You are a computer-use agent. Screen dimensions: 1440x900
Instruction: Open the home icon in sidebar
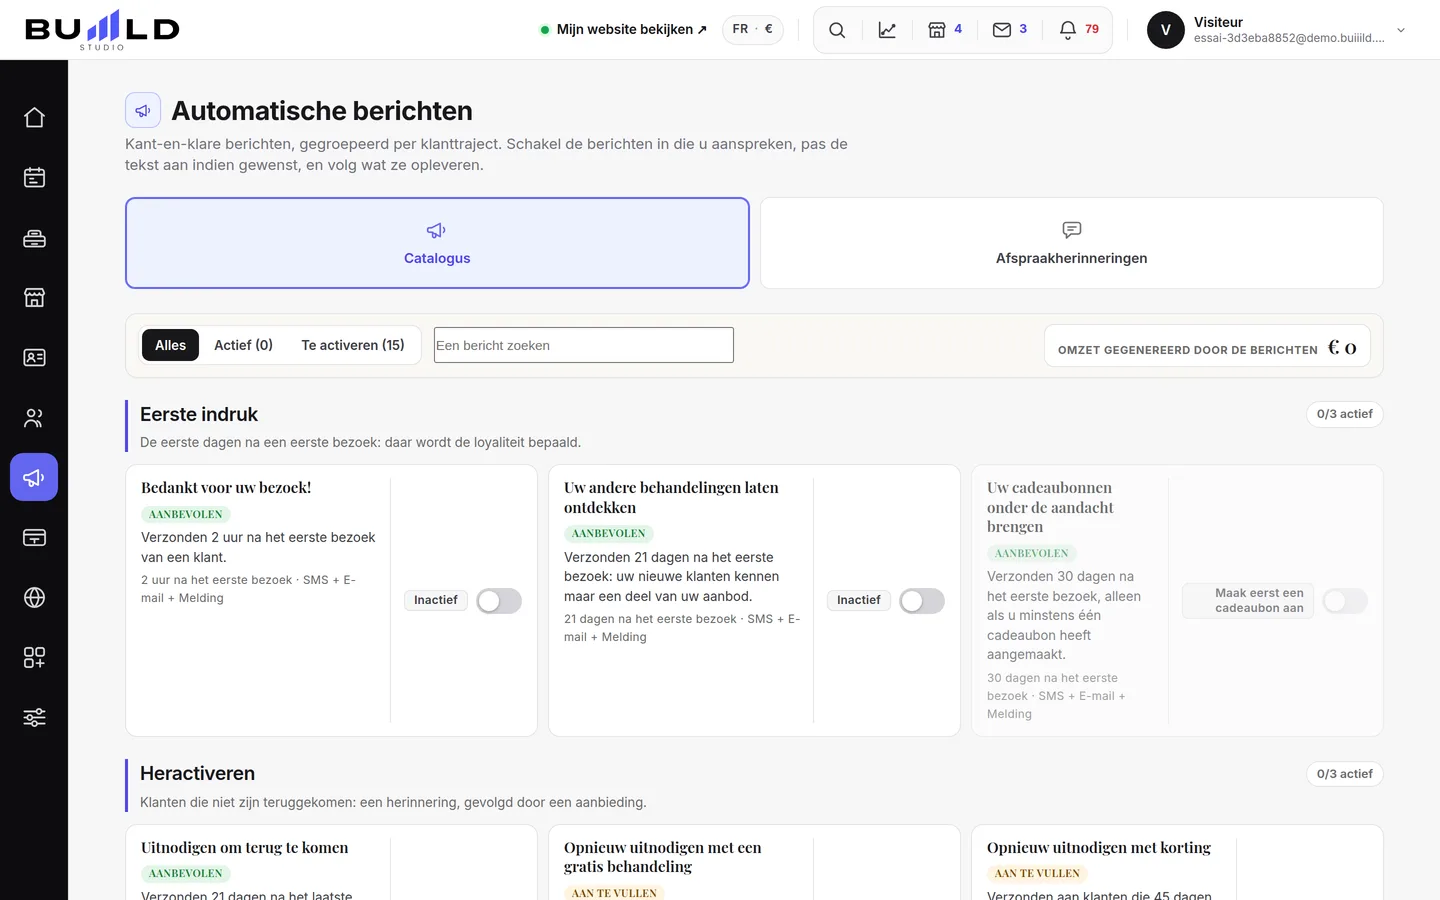tap(34, 117)
